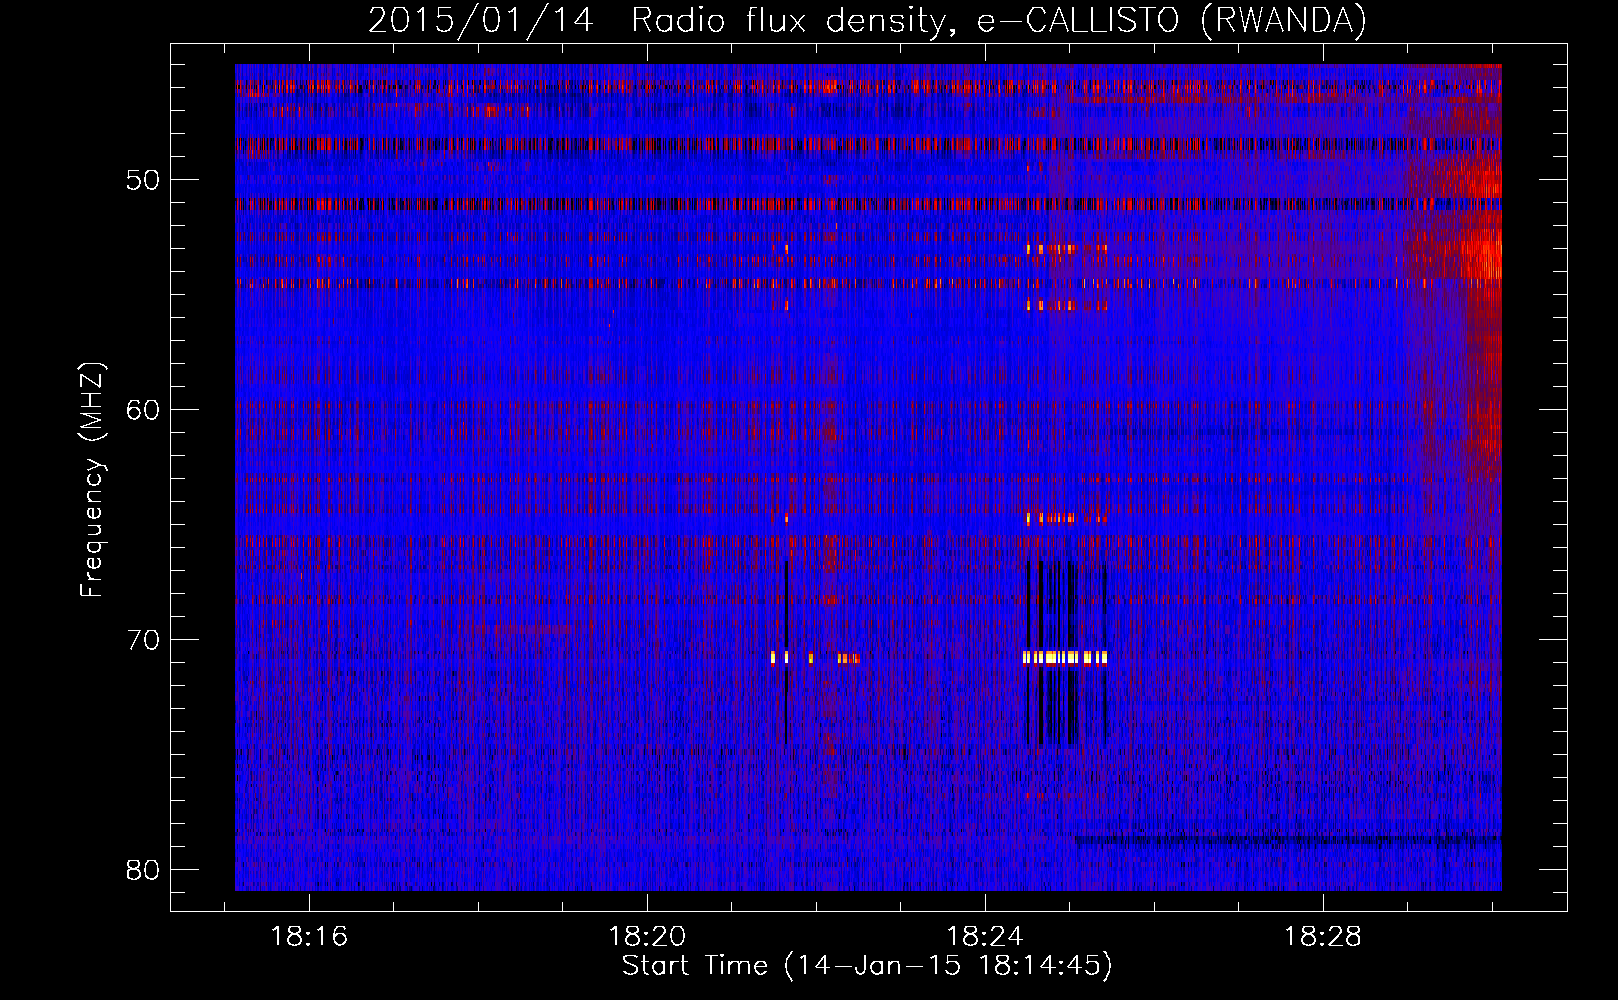This screenshot has height=1000, width=1618.
Task: Click the 'Frequency (MHZ)' vertical axis title
Action: (92, 480)
